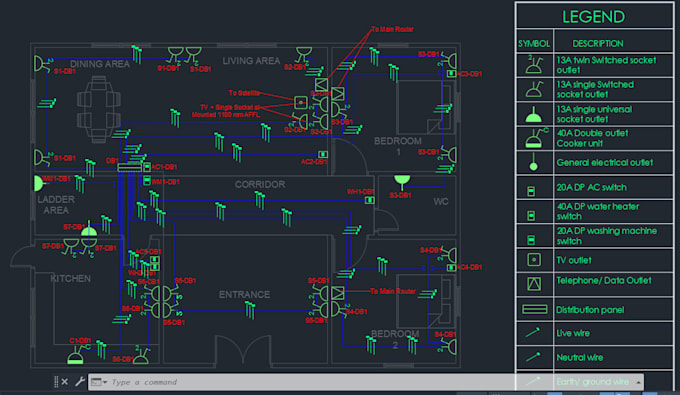Click the 'TV outlet' description text

(x=574, y=260)
